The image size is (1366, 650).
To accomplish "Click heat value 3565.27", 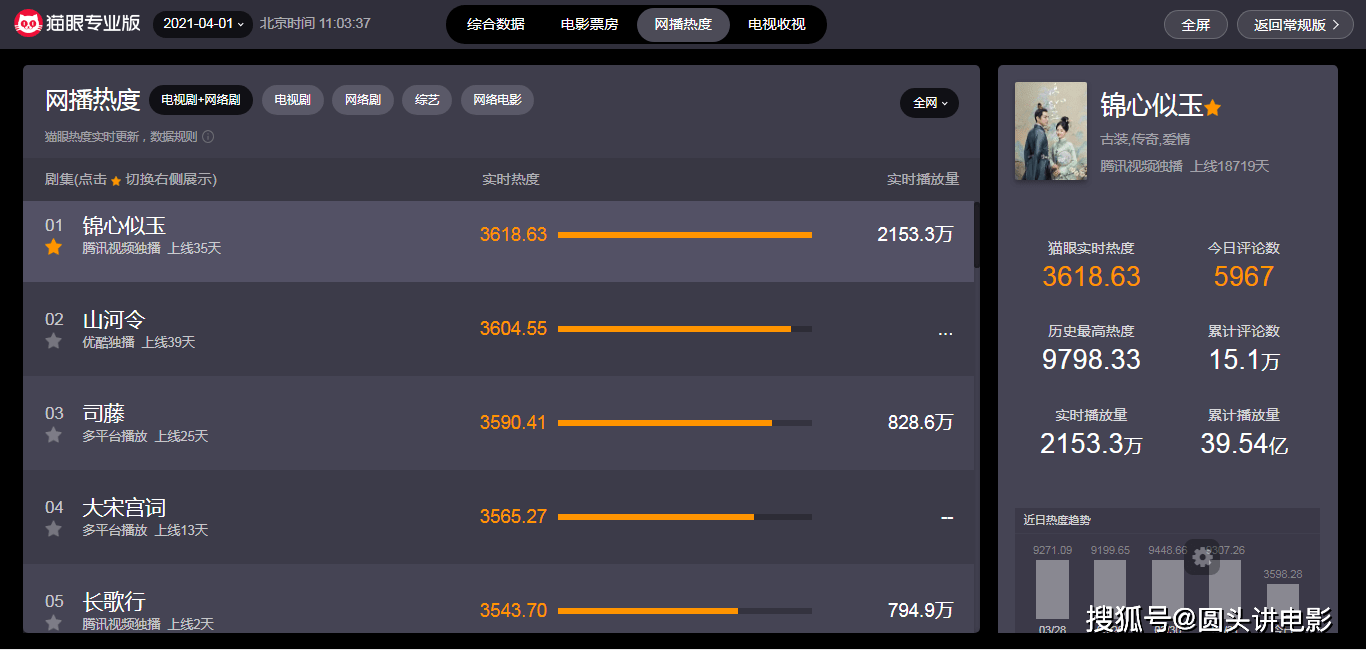I will coord(513,517).
